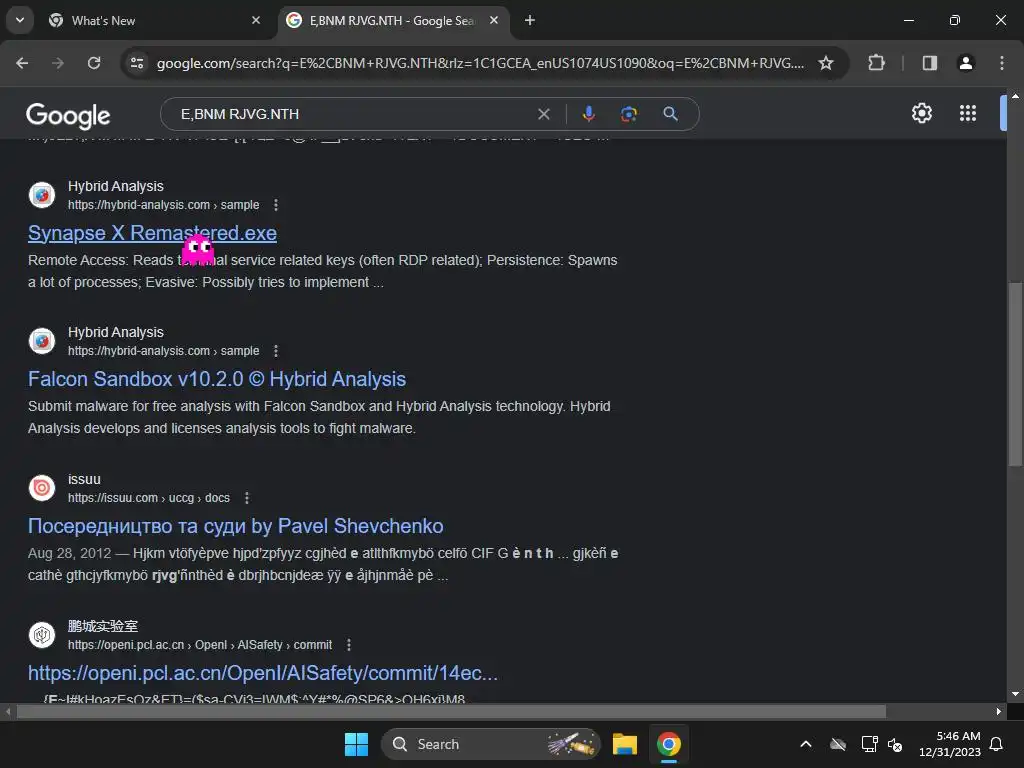1024x768 pixels.
Task: Open the Google apps grid
Action: tap(968, 113)
